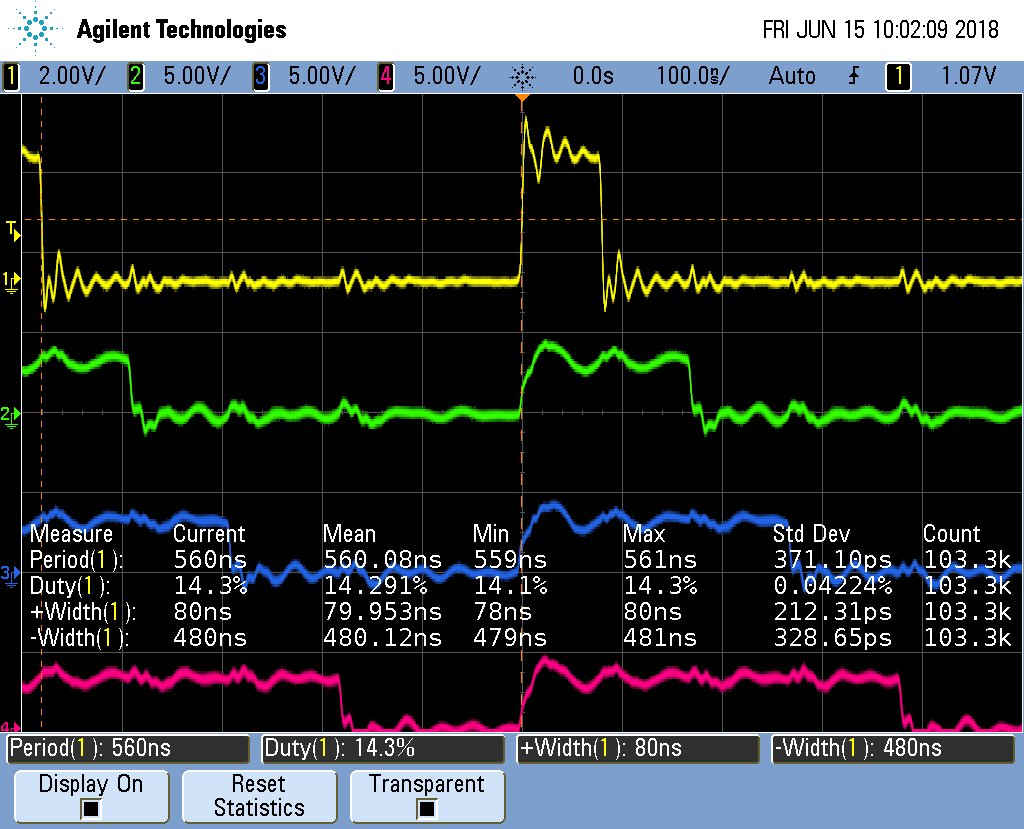Screen dimensions: 1024x829
Task: Click the snowflake waveform intensity icon
Action: pyautogui.click(x=521, y=76)
